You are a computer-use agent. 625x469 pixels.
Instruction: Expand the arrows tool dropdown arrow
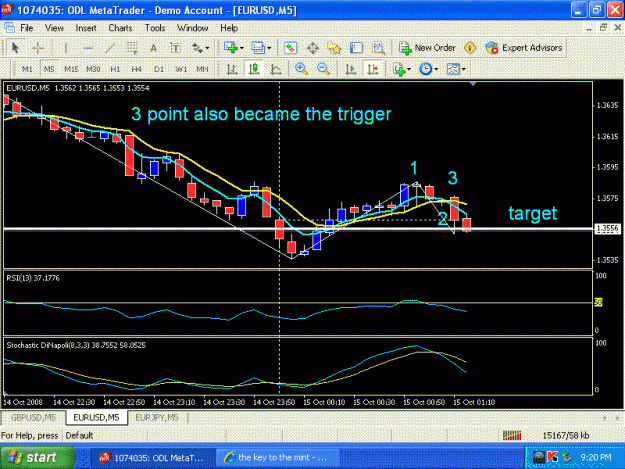(207, 48)
